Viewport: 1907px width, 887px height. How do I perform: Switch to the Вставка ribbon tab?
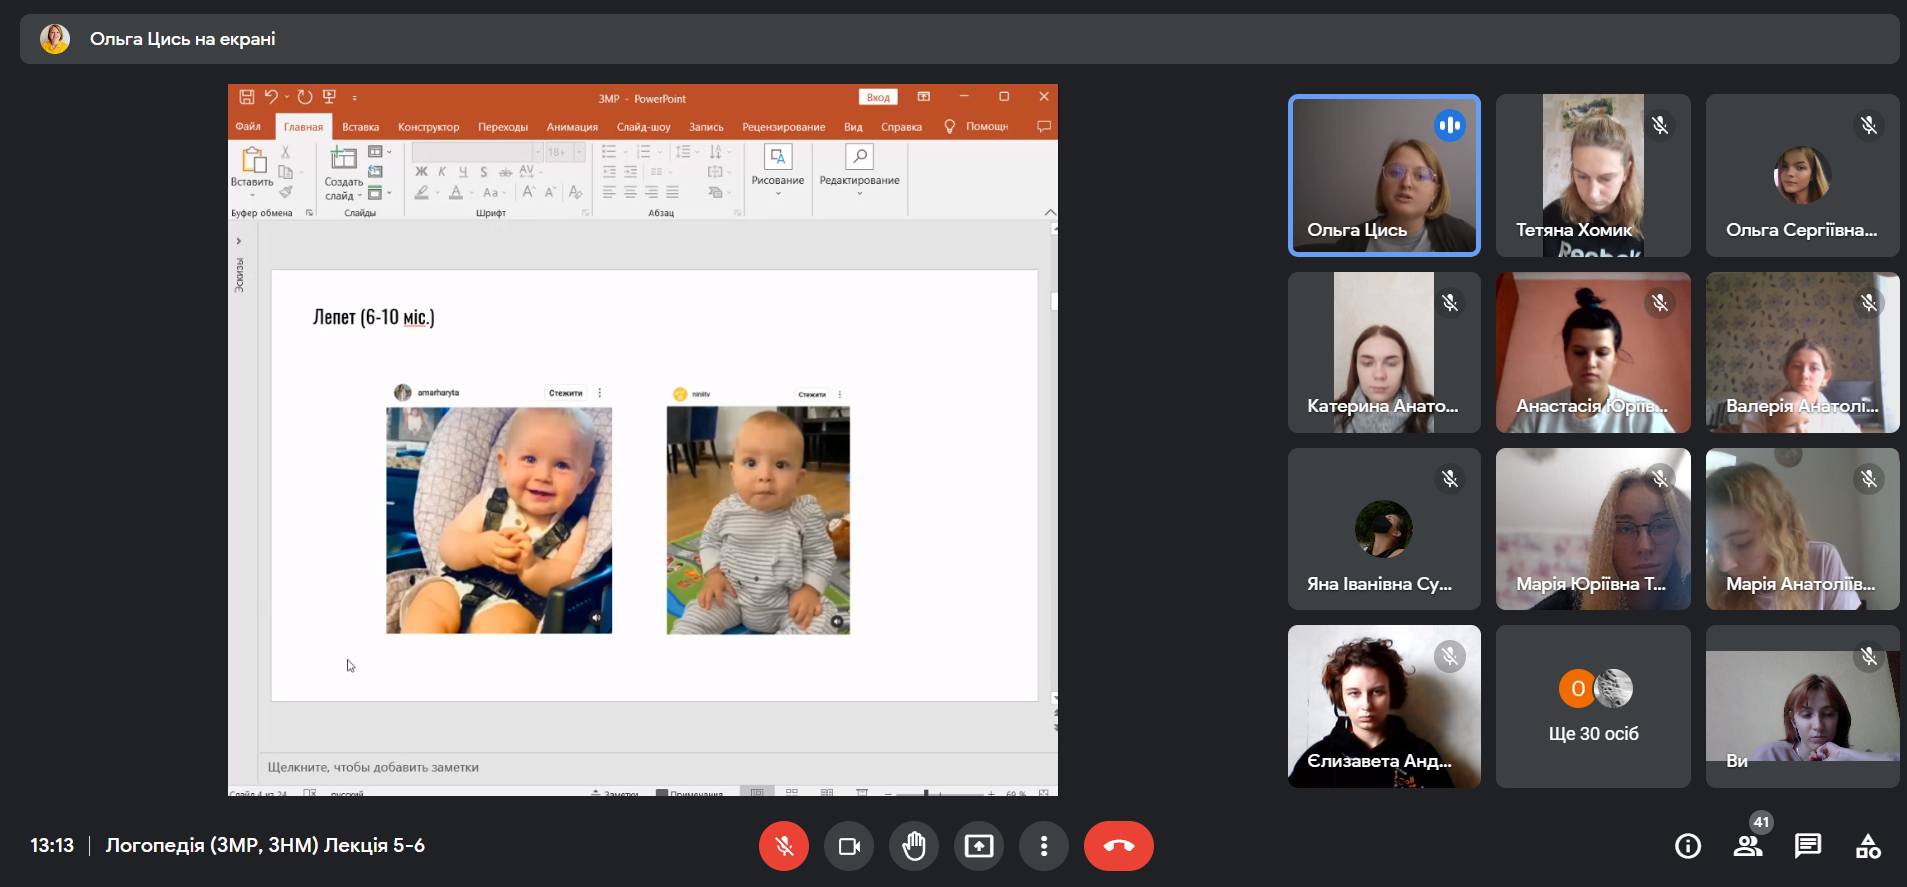coord(360,127)
